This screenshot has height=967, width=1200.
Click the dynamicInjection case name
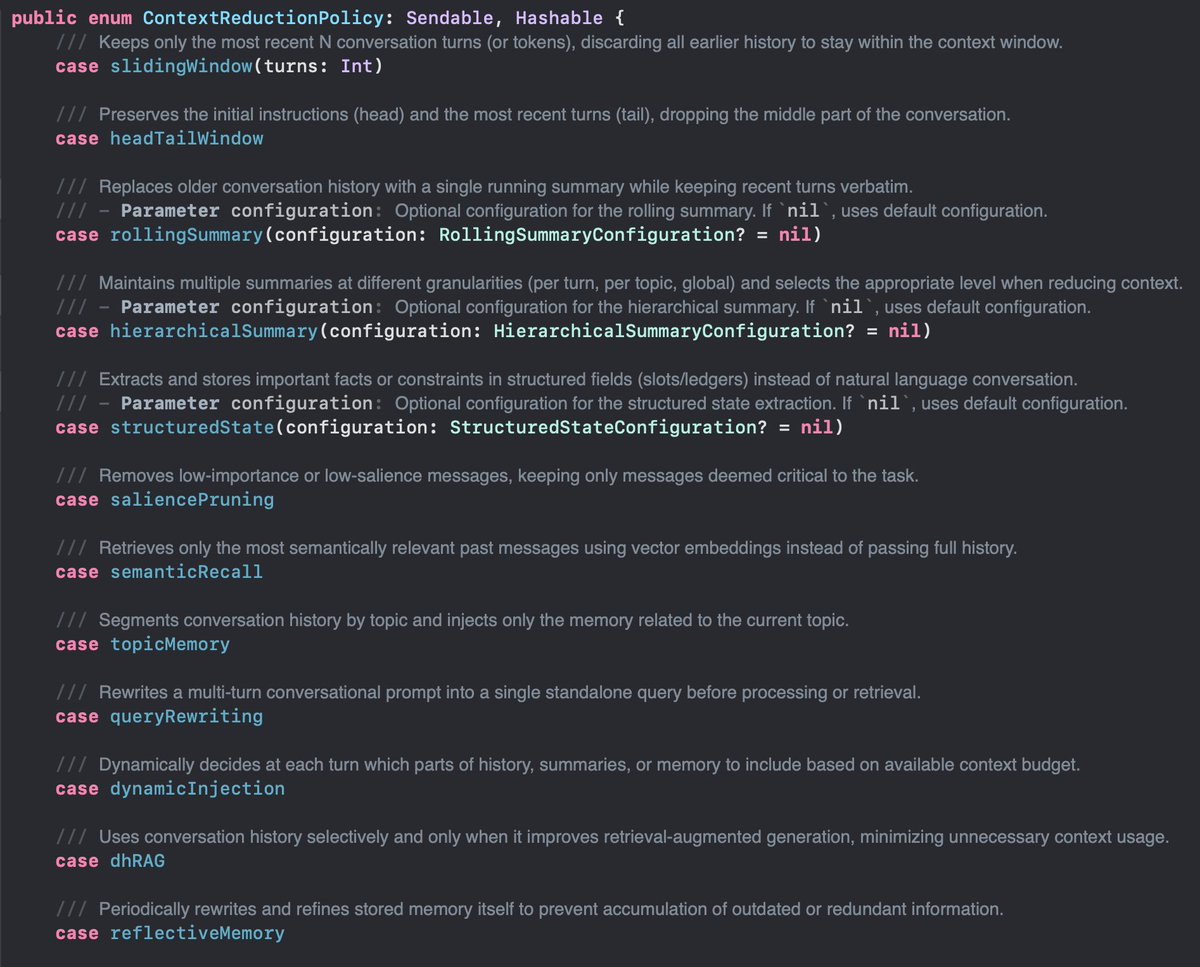[x=198, y=788]
